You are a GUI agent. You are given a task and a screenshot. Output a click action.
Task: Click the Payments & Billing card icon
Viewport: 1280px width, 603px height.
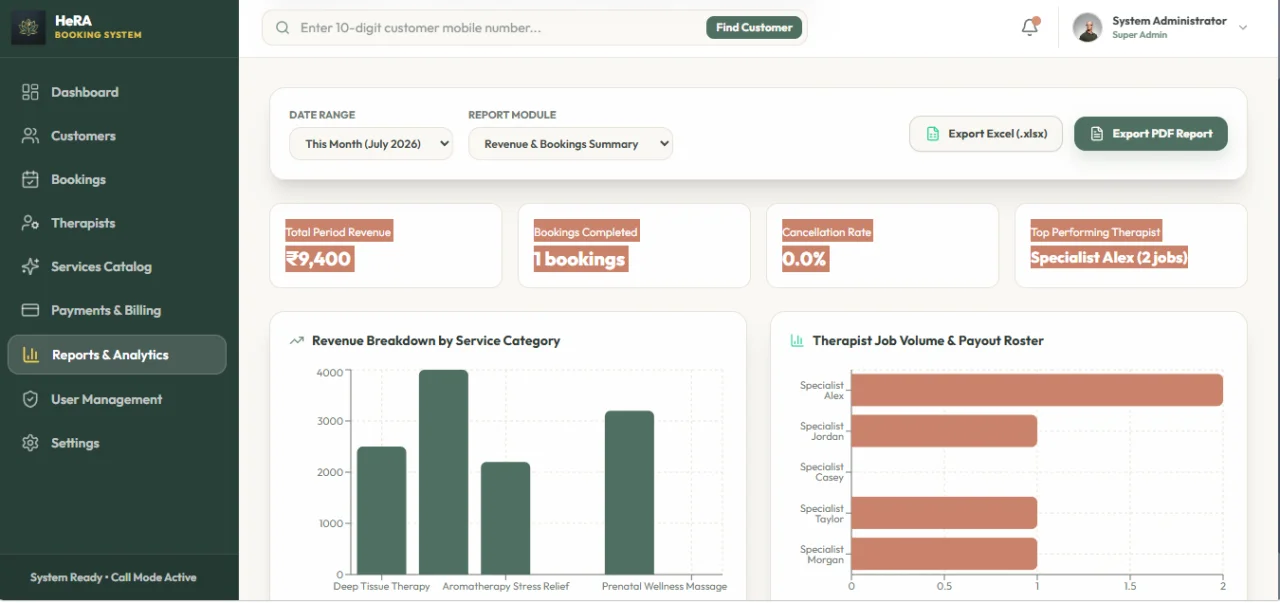30,310
